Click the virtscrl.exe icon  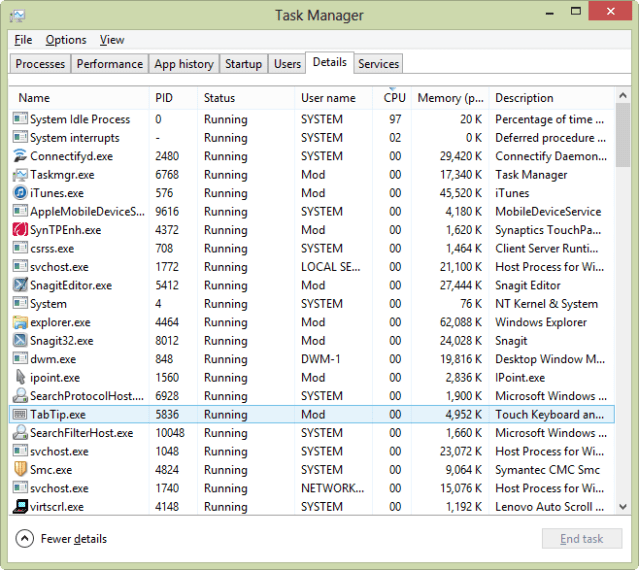point(20,506)
